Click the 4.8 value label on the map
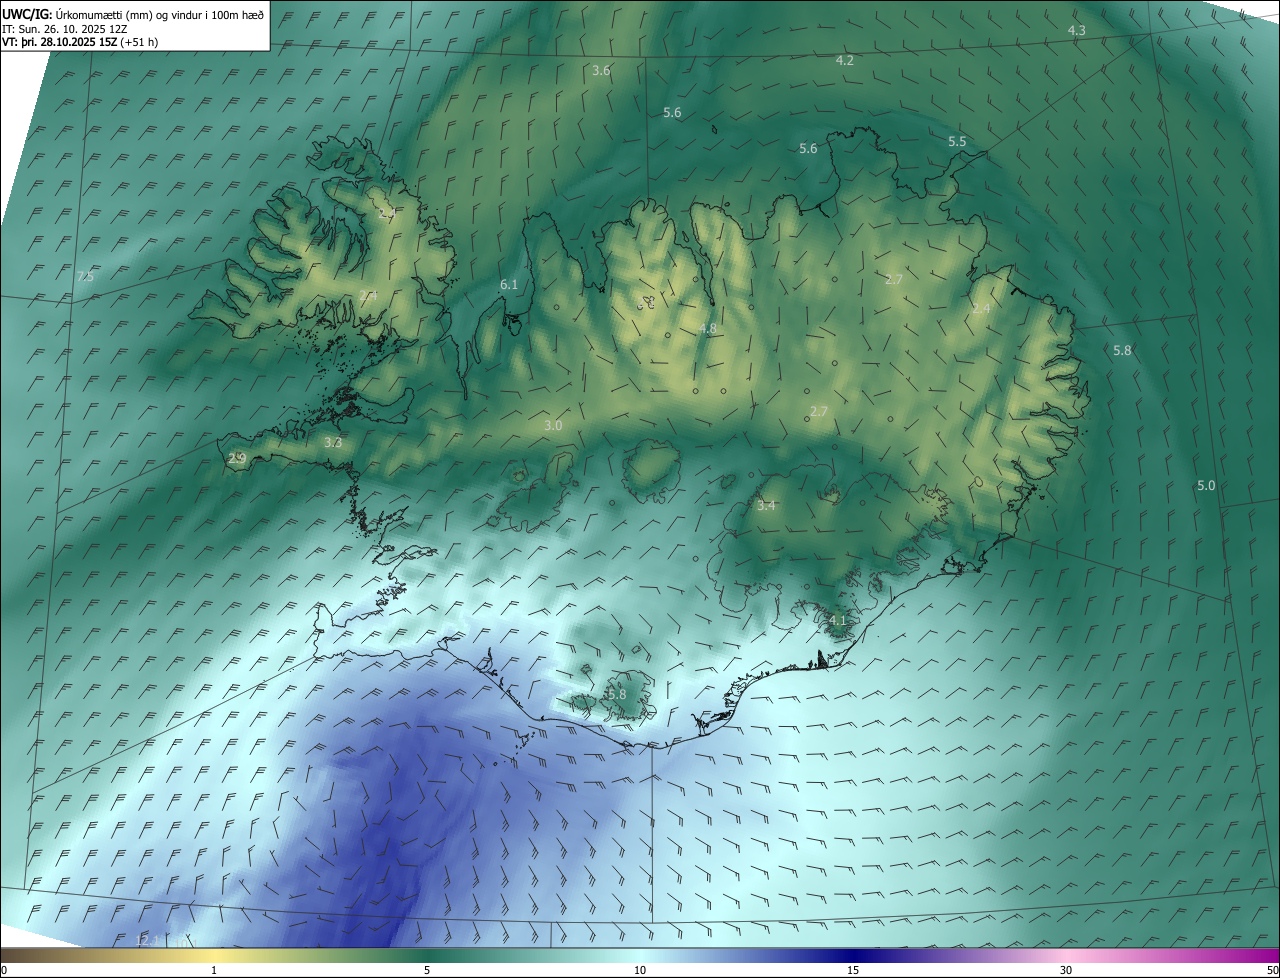The height and width of the screenshot is (978, 1280). click(x=707, y=329)
